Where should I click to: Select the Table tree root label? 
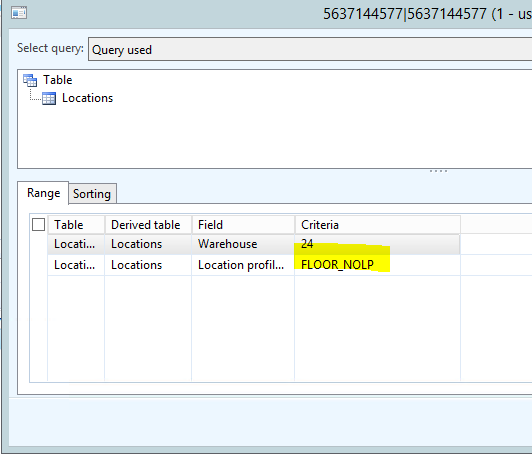point(57,80)
